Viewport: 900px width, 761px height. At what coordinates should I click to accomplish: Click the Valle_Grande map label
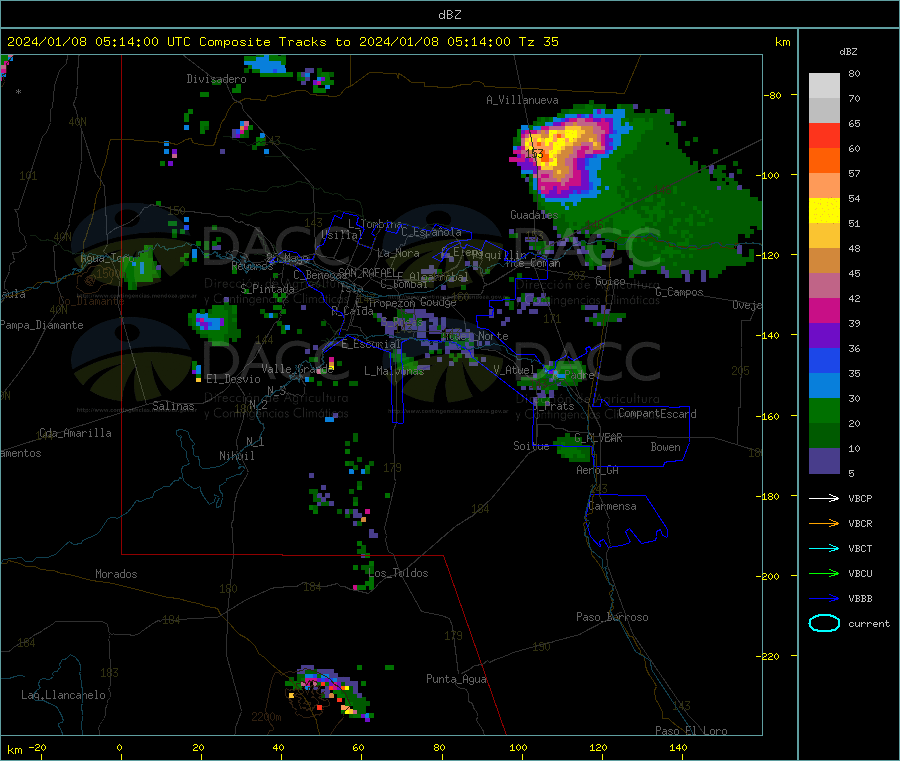pyautogui.click(x=297, y=368)
